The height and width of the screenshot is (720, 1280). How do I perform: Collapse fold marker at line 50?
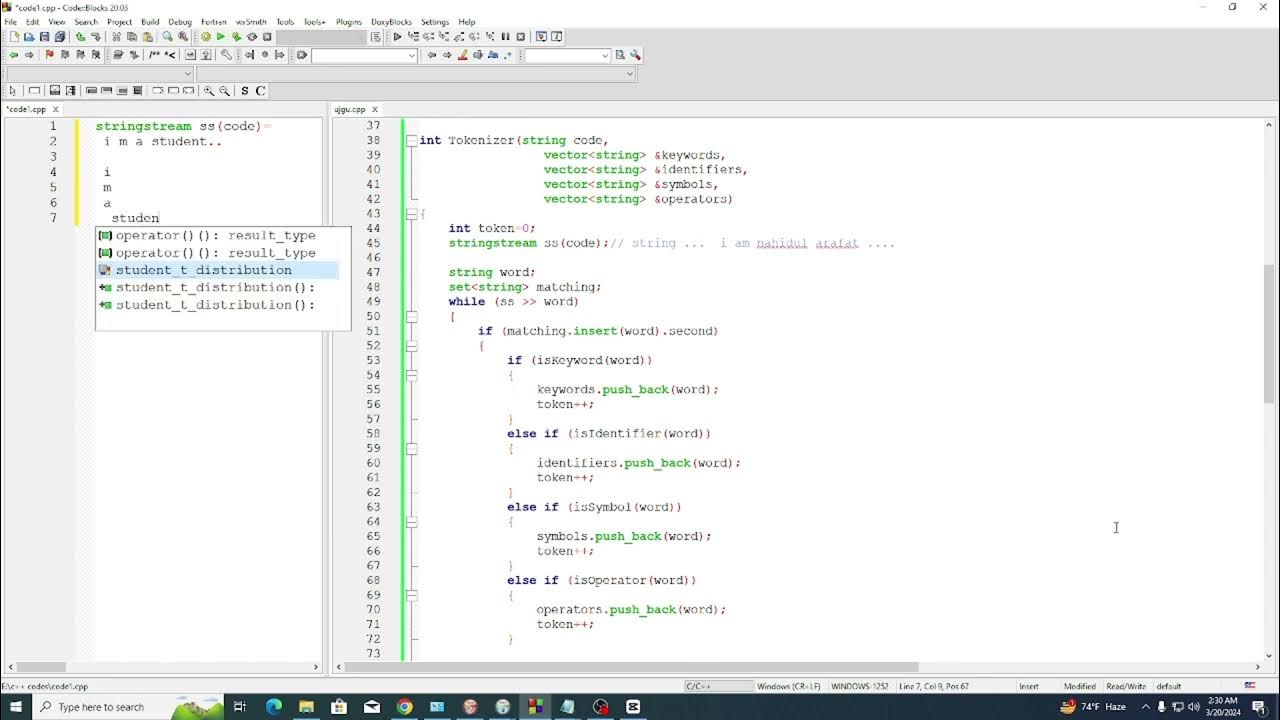pyautogui.click(x=411, y=316)
